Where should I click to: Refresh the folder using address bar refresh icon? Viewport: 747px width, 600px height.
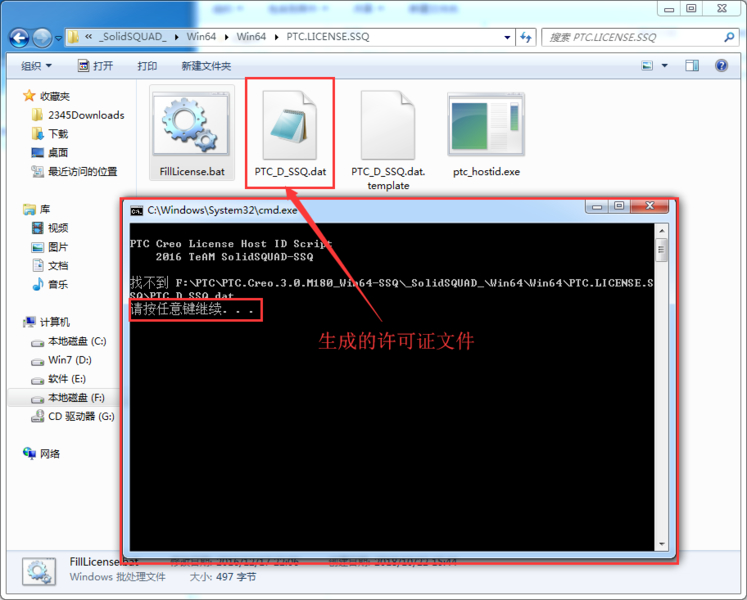tap(526, 37)
